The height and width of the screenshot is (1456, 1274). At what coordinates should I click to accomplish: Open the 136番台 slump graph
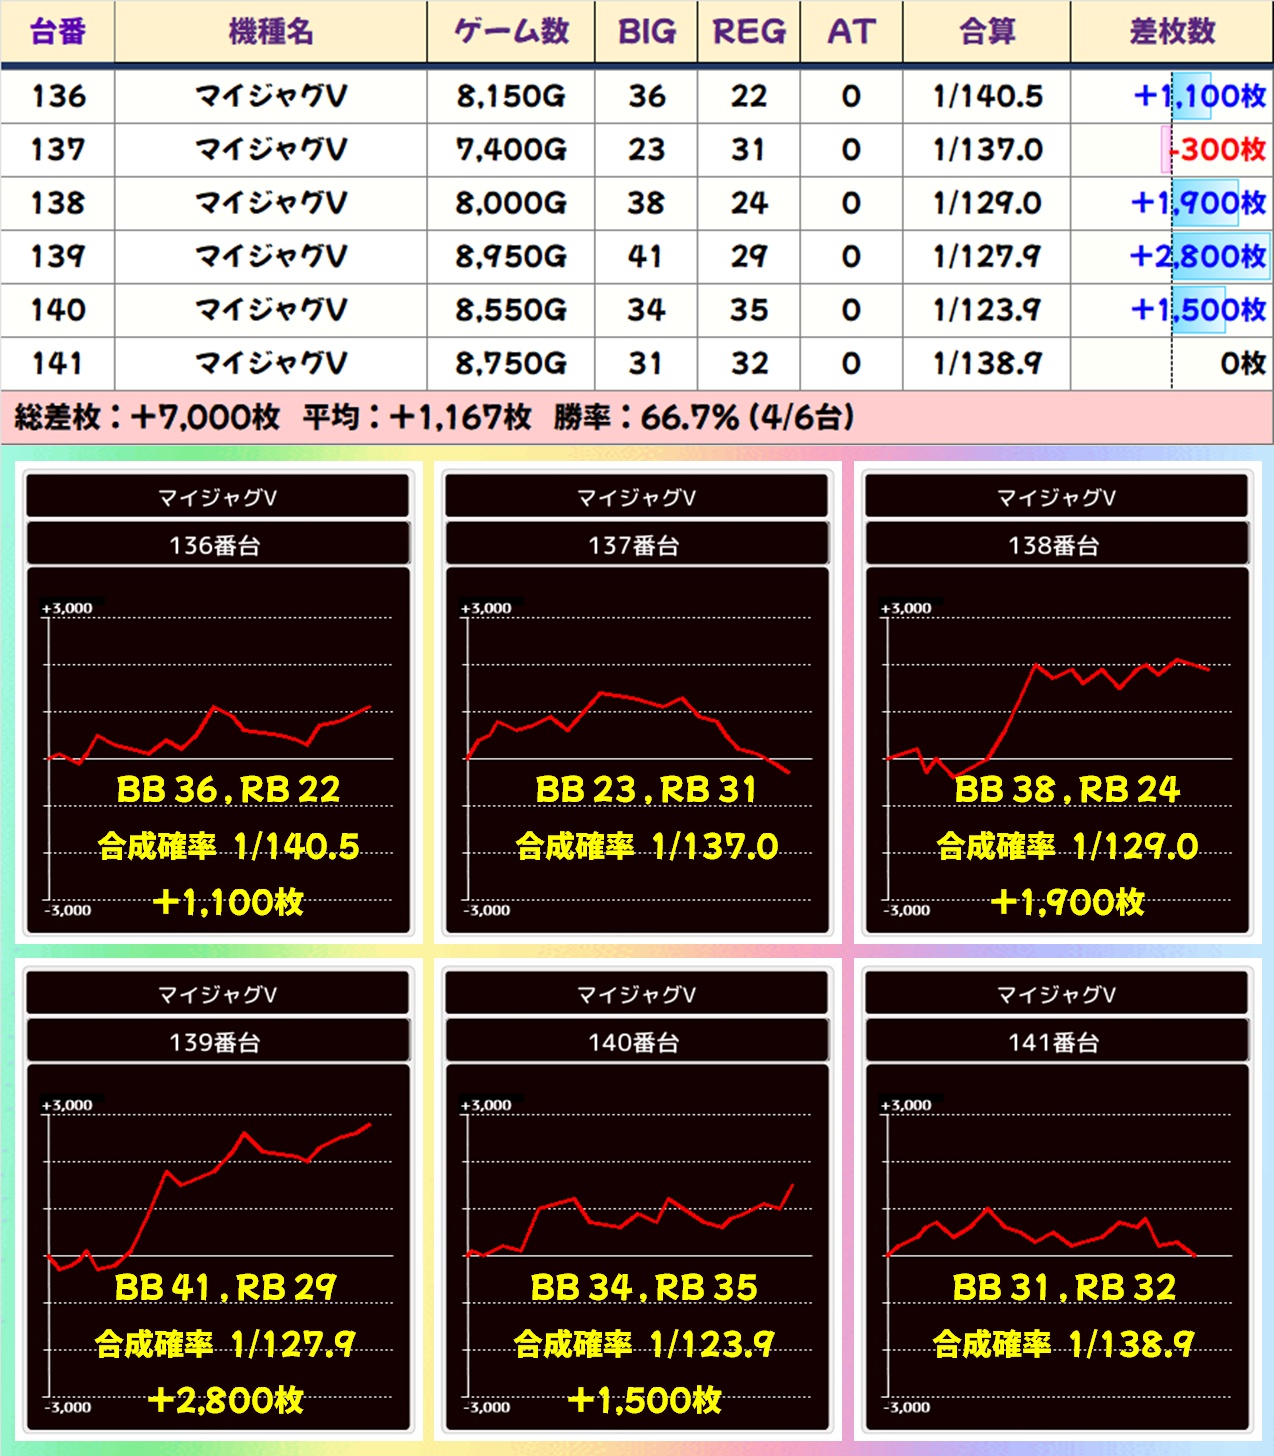(218, 750)
